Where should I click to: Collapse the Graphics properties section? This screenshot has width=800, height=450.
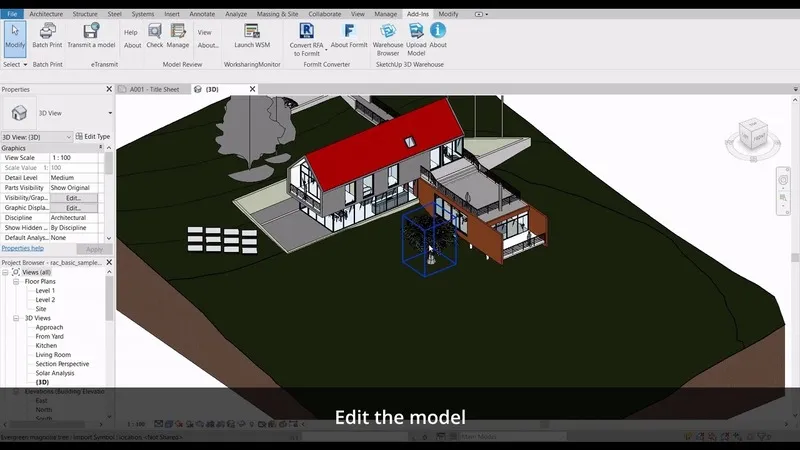click(x=101, y=147)
